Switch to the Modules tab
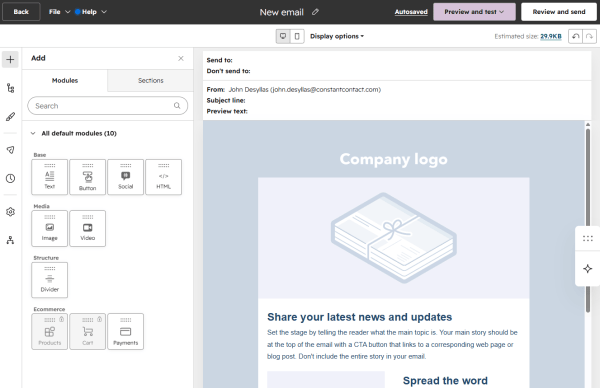Screen dimensions: 600x388 (x=65, y=80)
